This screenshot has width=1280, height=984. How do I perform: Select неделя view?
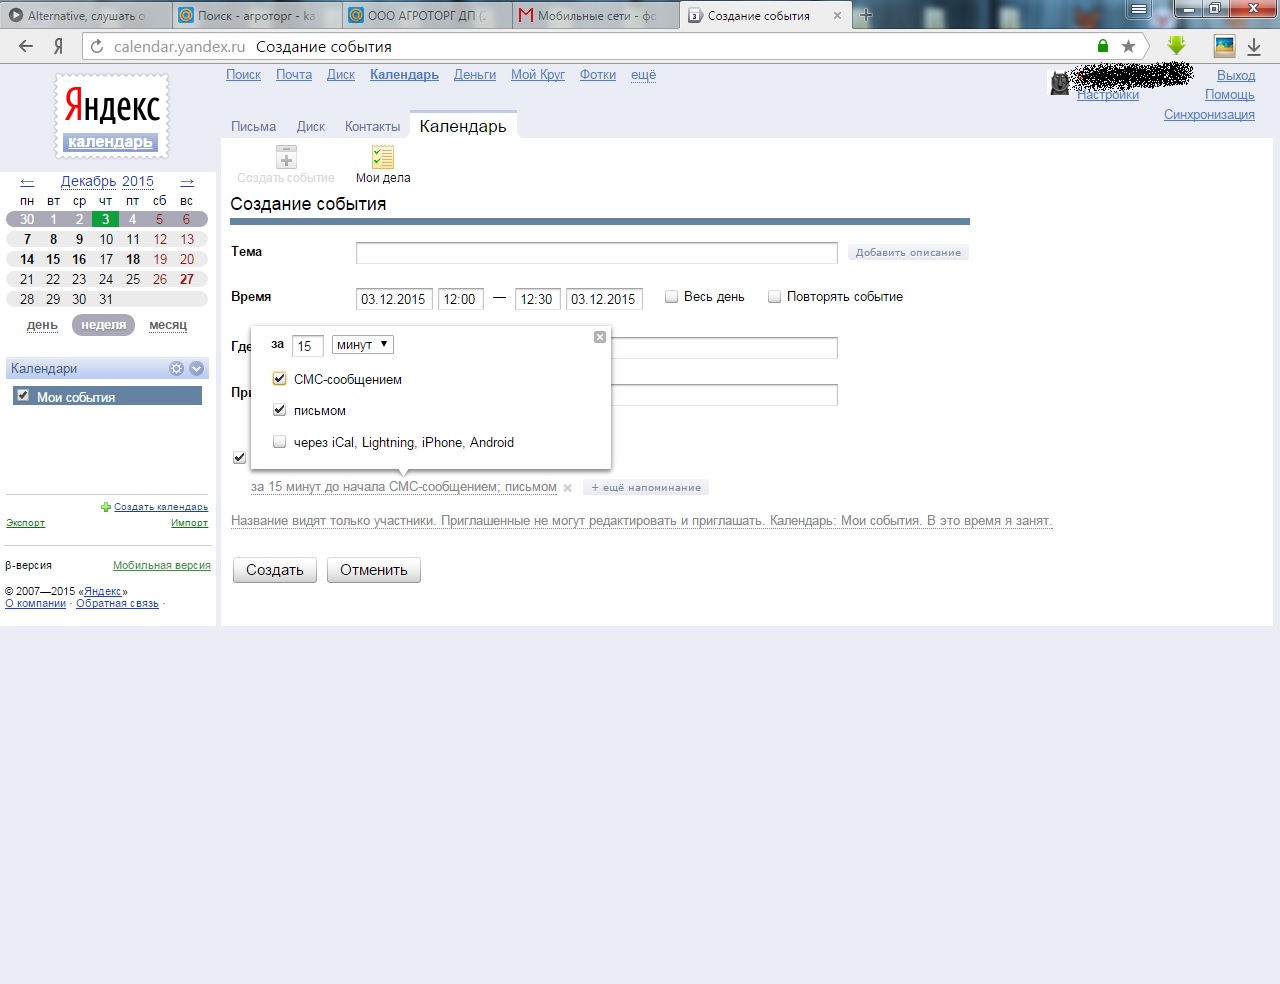[104, 325]
